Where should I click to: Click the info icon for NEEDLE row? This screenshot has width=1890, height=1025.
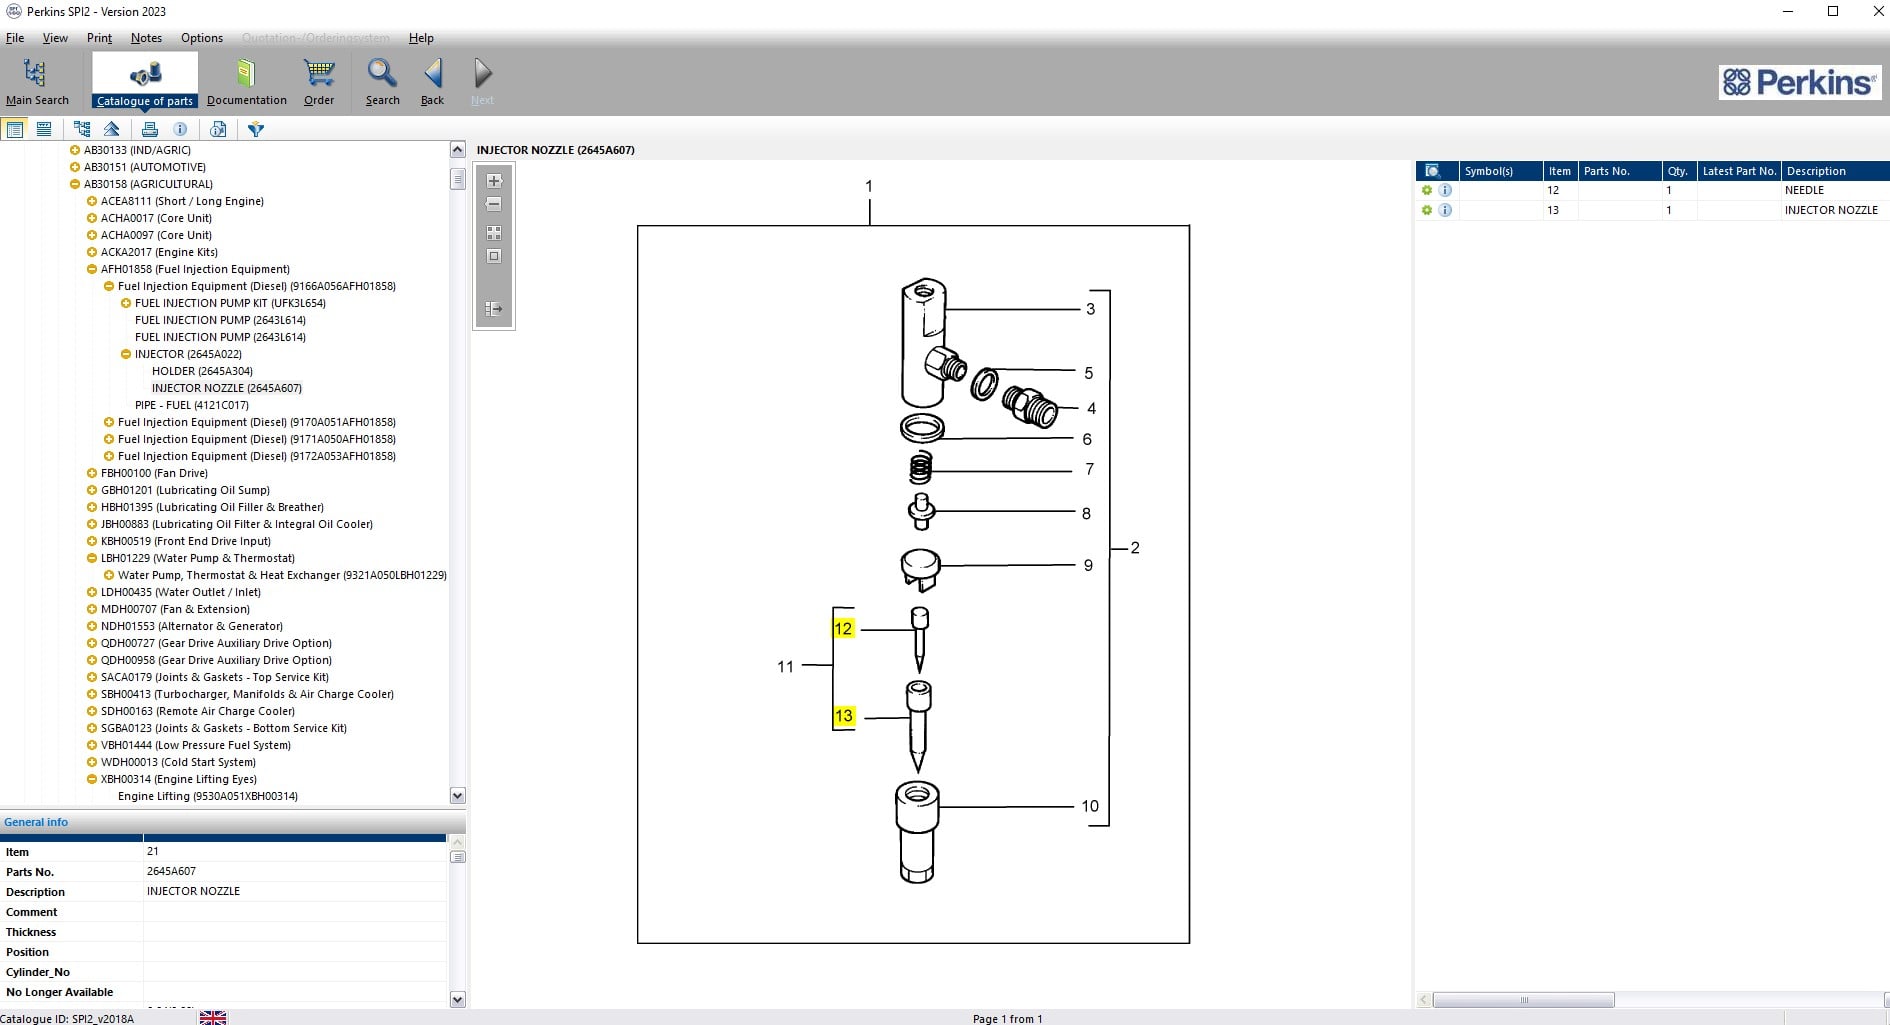(1445, 190)
